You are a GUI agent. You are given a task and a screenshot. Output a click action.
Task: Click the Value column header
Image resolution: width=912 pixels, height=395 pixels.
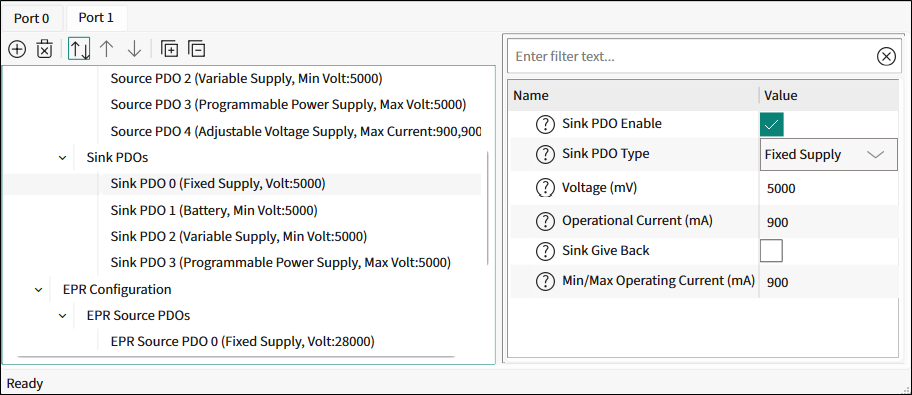click(780, 95)
